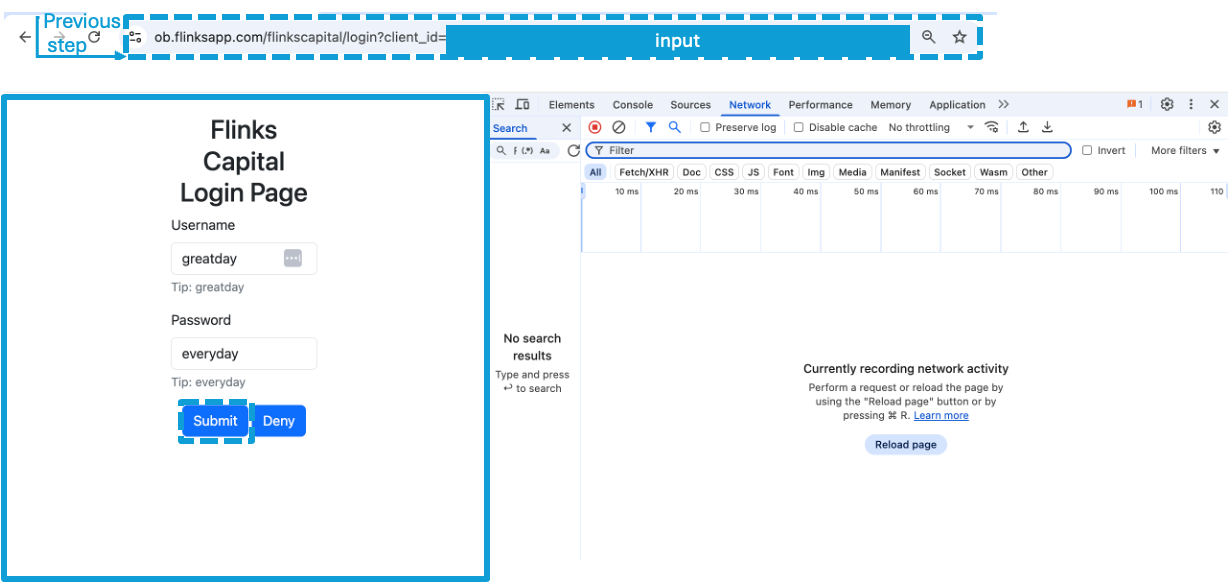
Task: Click the zoom magnifier icon in address bar
Action: [929, 37]
